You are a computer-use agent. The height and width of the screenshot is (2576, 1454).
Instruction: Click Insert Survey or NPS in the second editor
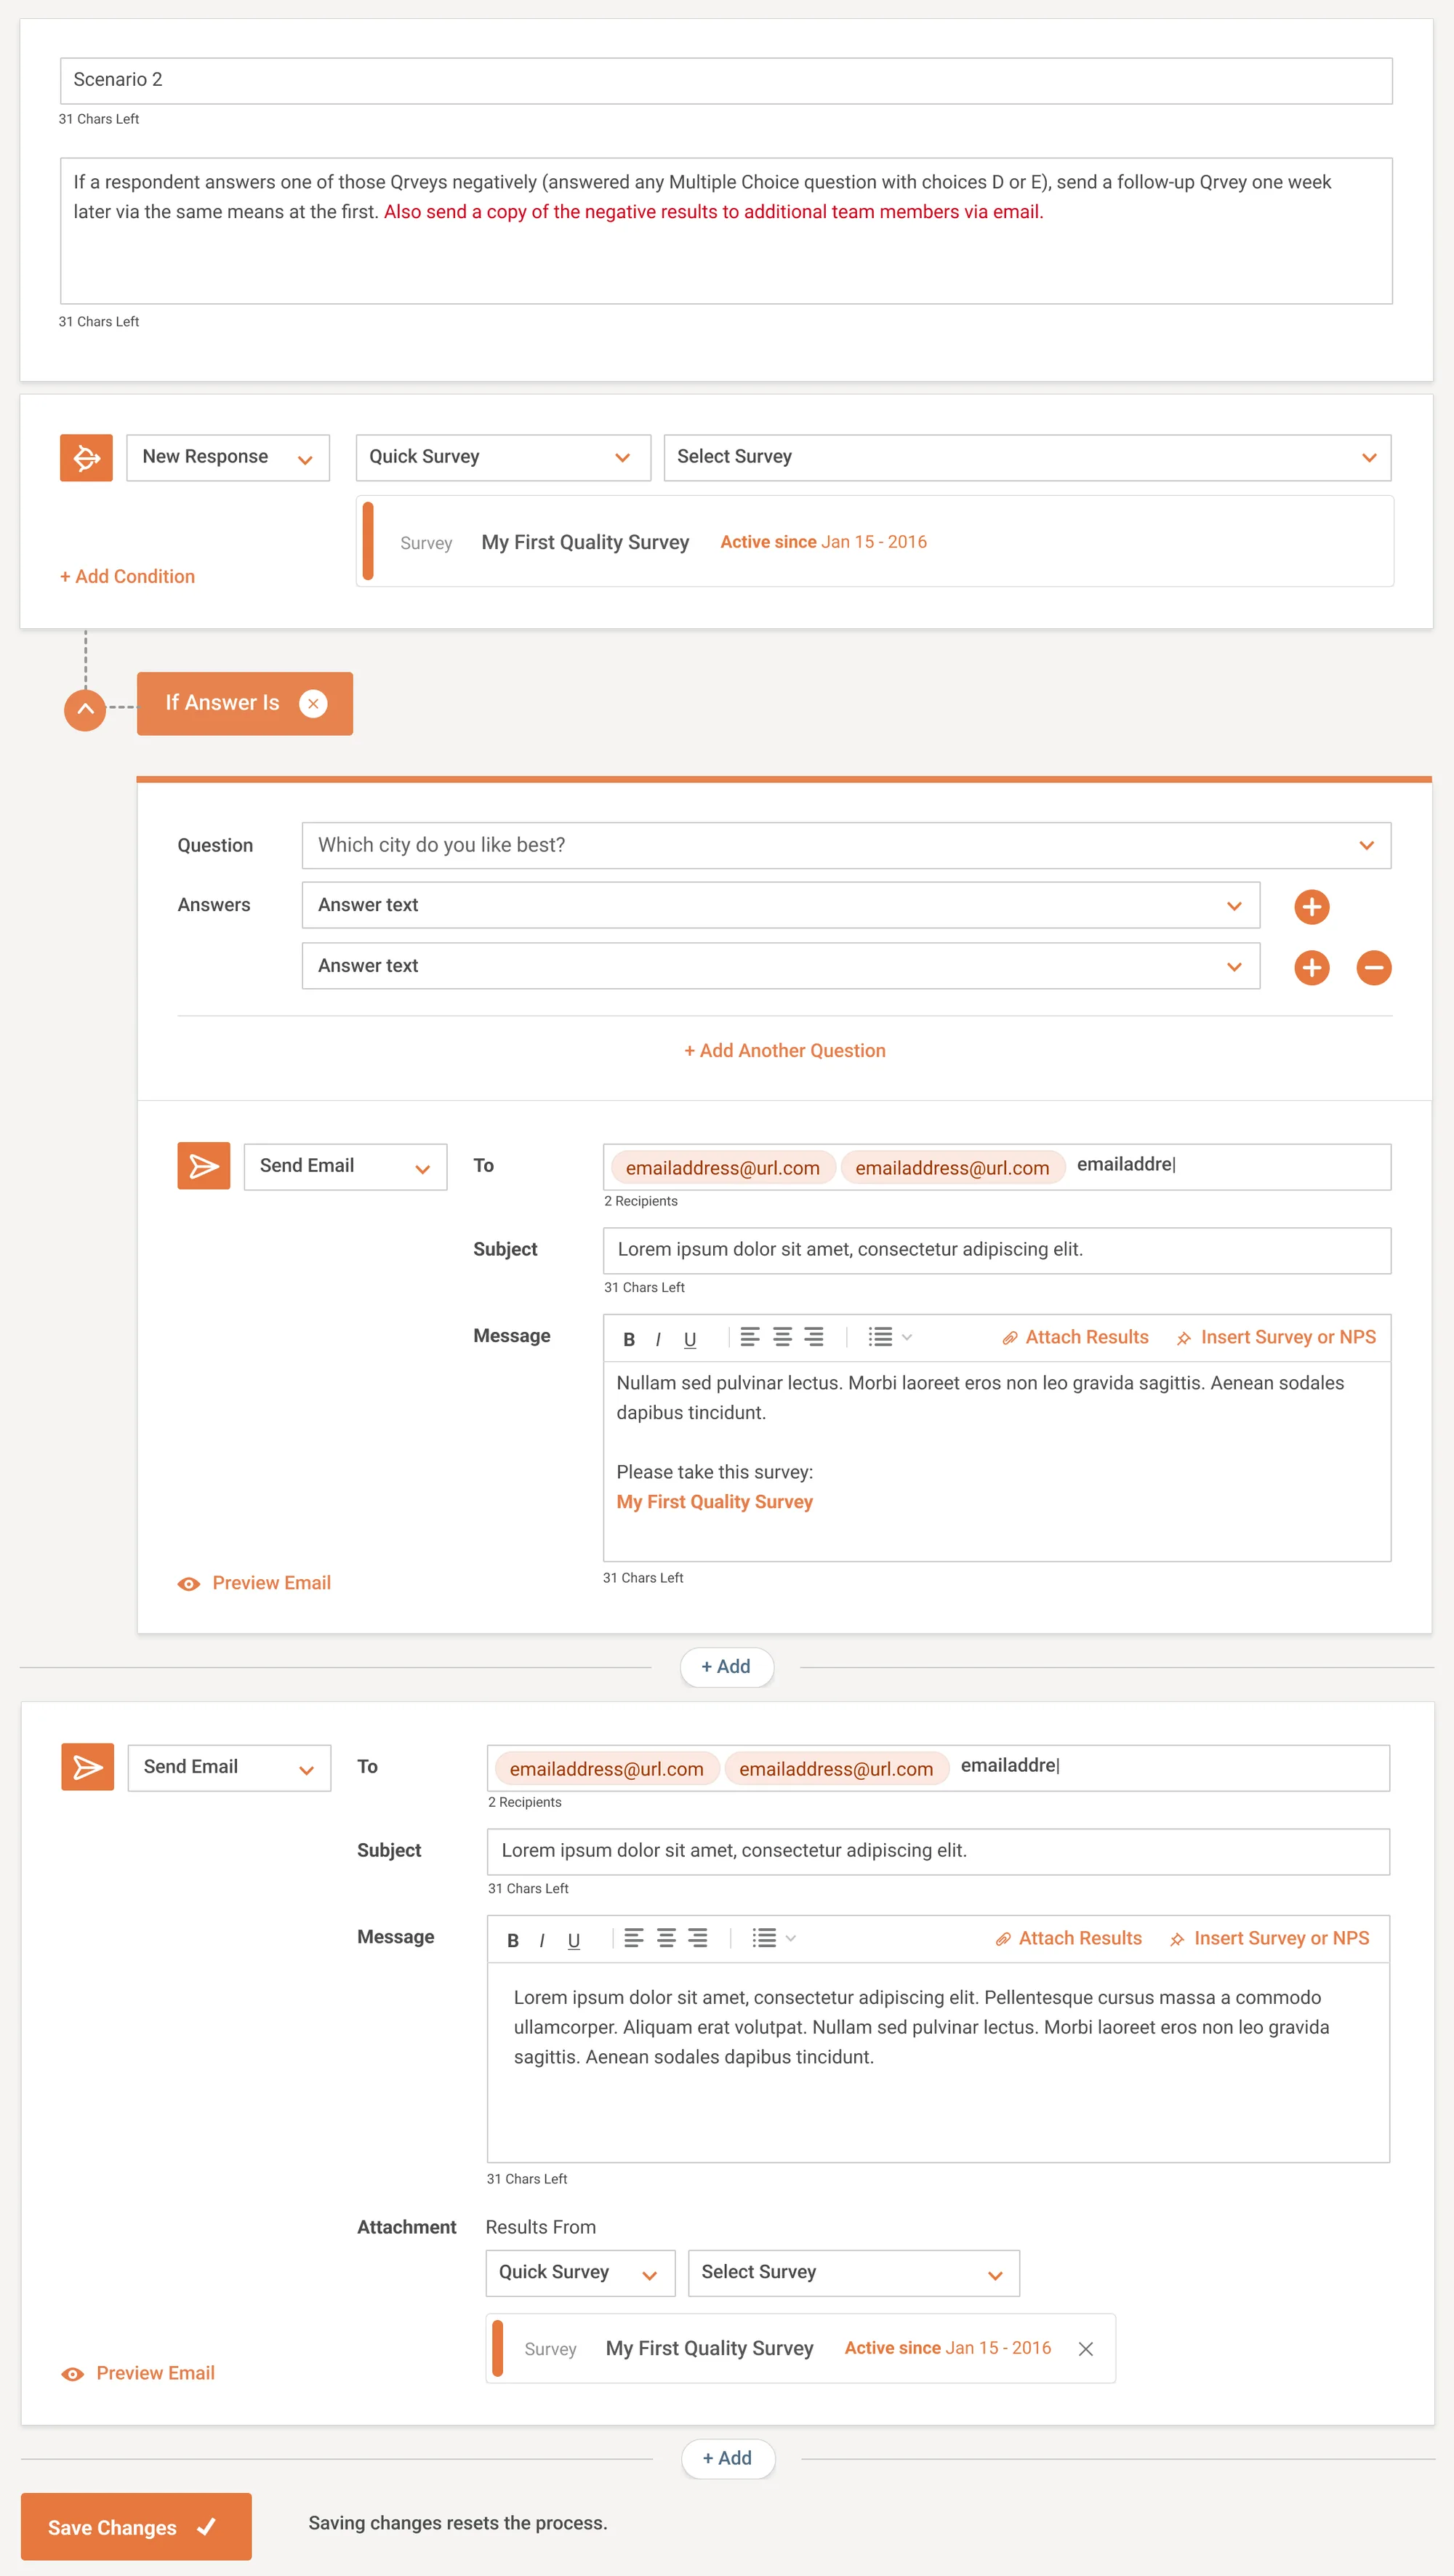tap(1269, 1938)
